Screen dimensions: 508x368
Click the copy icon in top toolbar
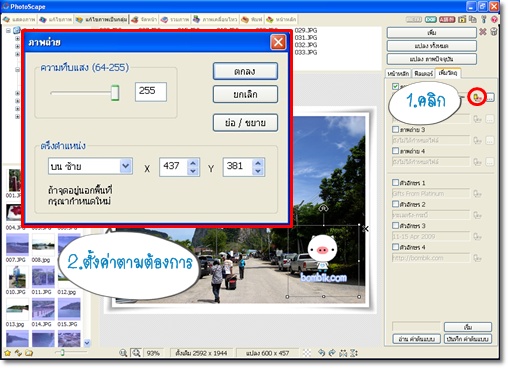473,19
